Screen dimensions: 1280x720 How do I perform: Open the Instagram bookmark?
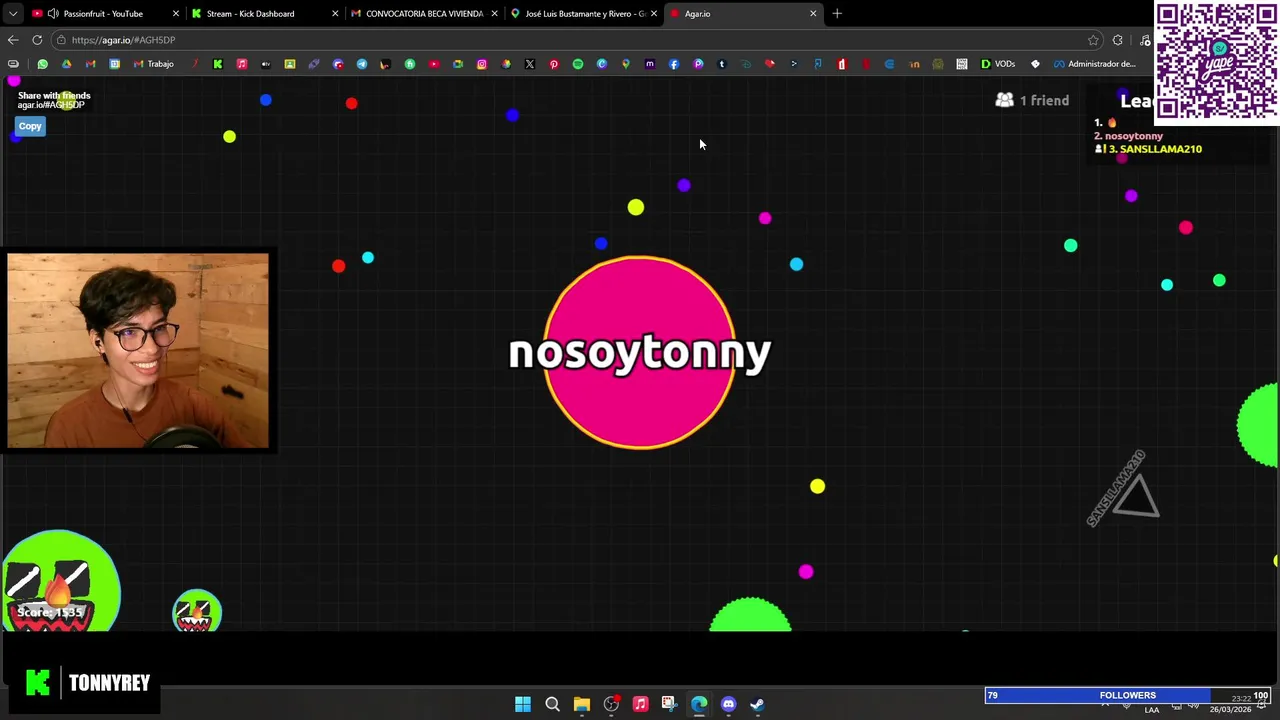click(482, 64)
